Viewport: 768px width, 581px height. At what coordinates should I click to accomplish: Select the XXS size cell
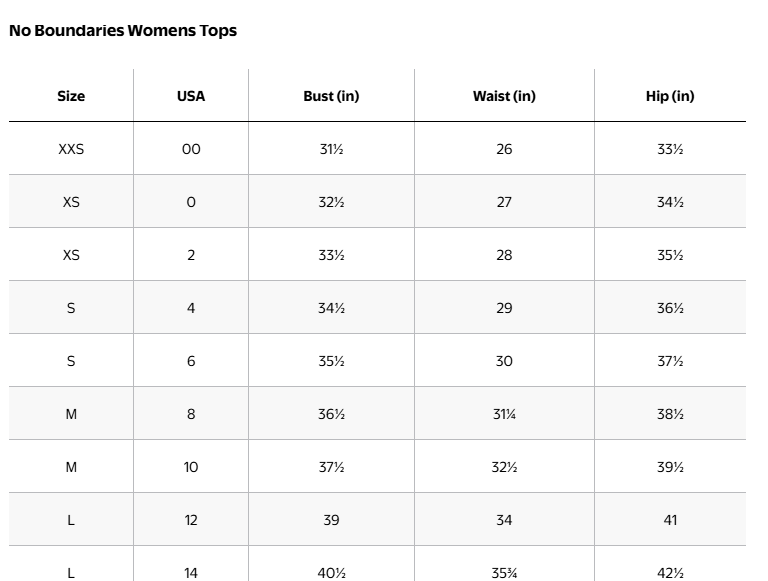point(71,149)
